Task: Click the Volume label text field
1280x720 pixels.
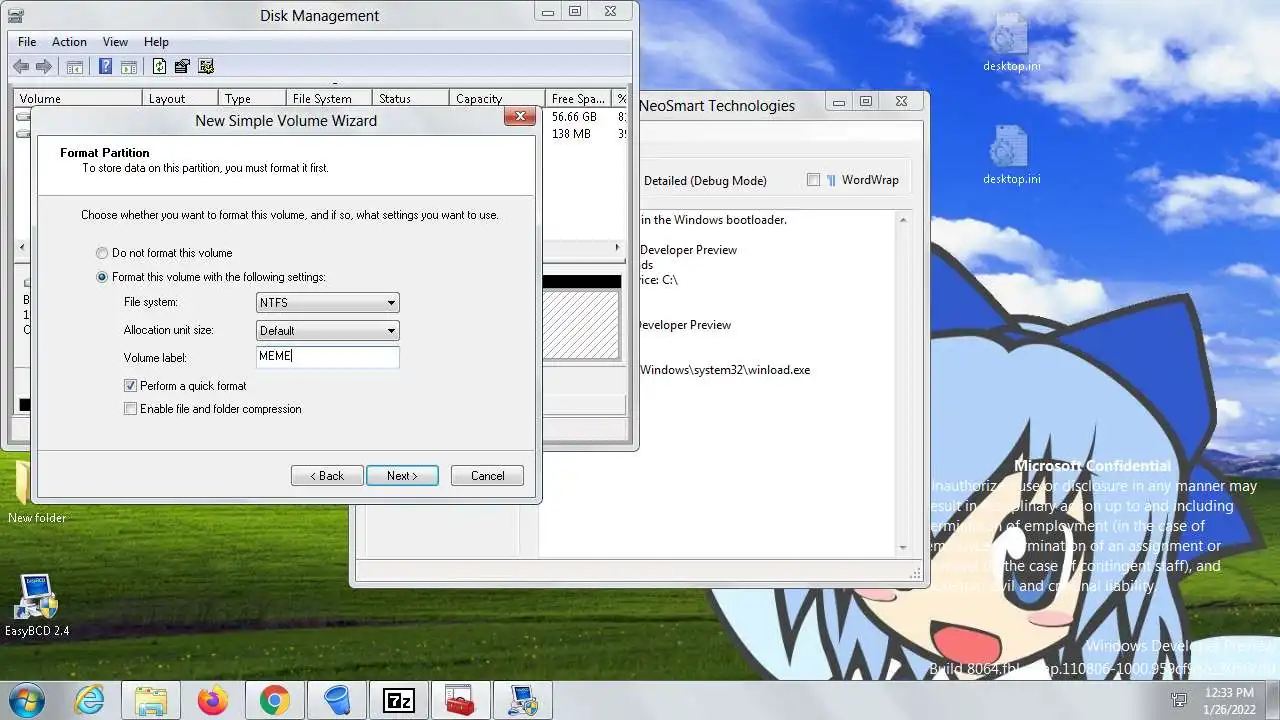Action: pos(328,356)
